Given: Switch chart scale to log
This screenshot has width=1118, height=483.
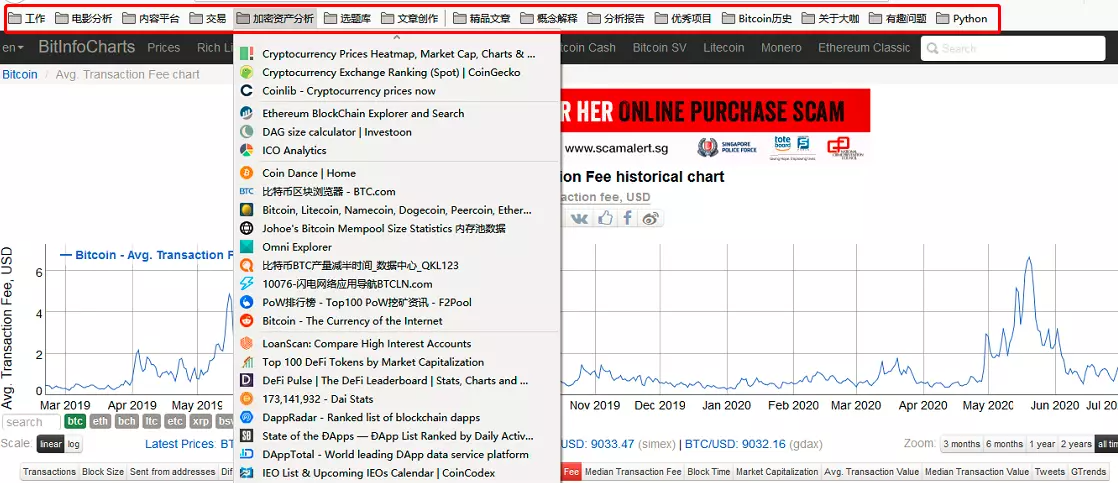Looking at the screenshot, I should pyautogui.click(x=74, y=444).
